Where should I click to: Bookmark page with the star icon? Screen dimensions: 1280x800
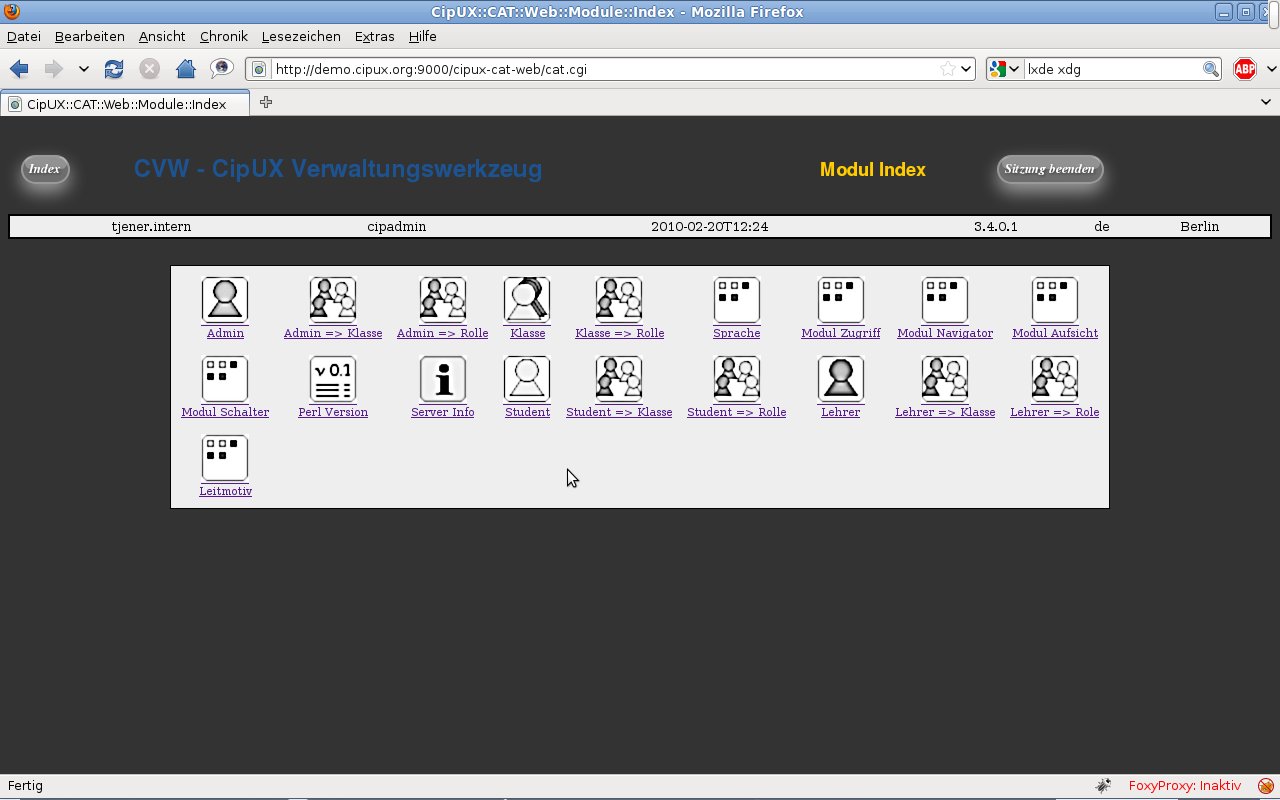pos(947,69)
